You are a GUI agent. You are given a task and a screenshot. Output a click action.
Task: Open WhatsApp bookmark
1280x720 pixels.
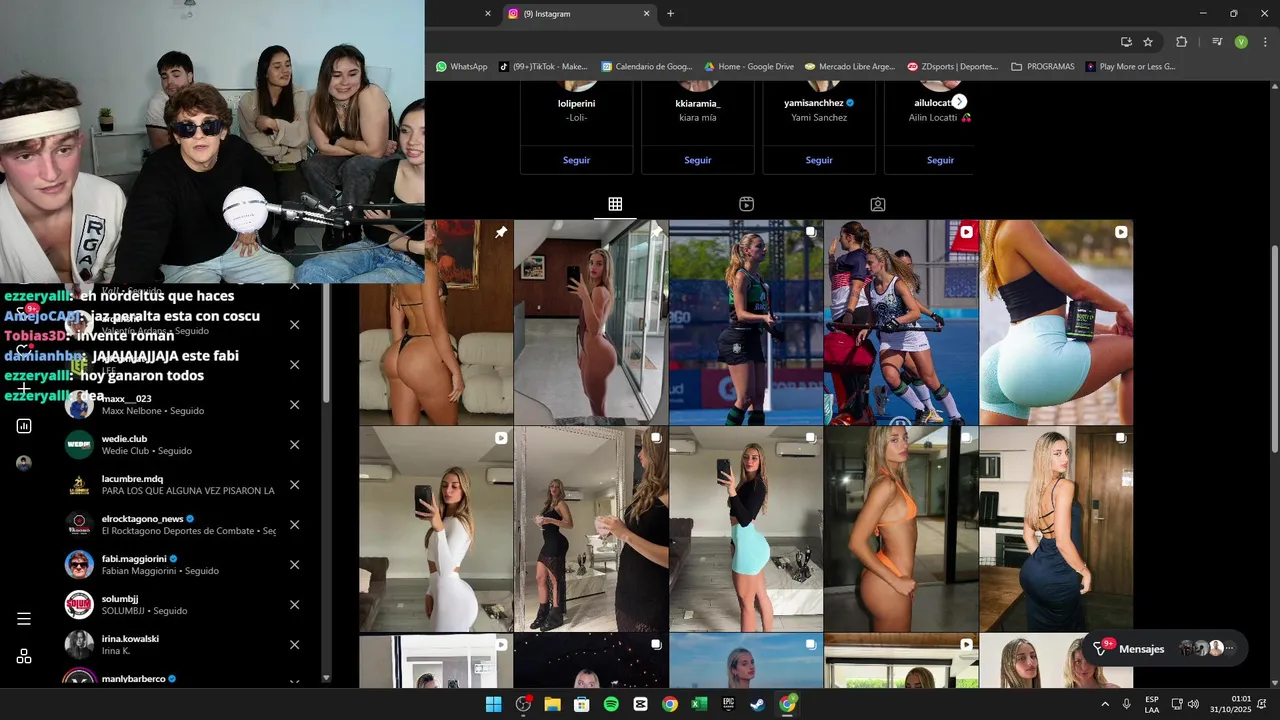(x=461, y=67)
